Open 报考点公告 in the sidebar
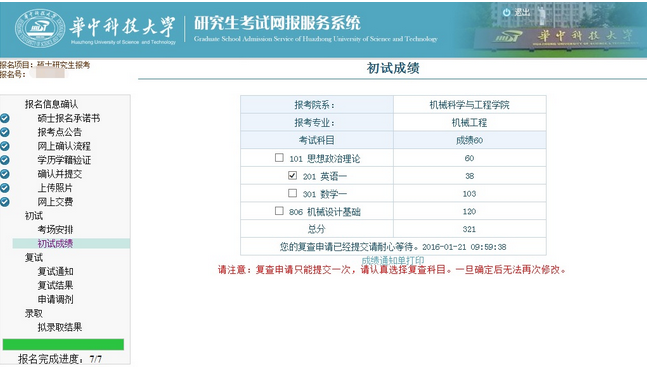 click(59, 132)
